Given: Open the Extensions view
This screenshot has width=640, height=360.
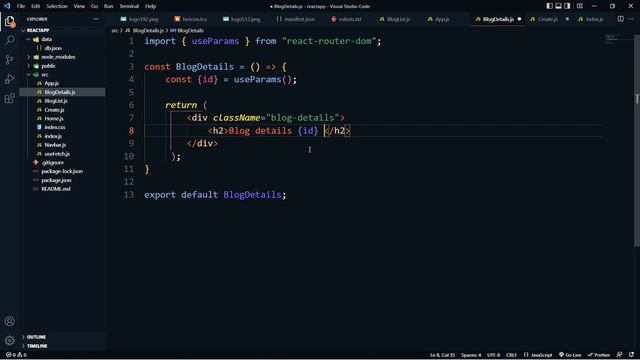Looking at the screenshot, I should 10,98.
